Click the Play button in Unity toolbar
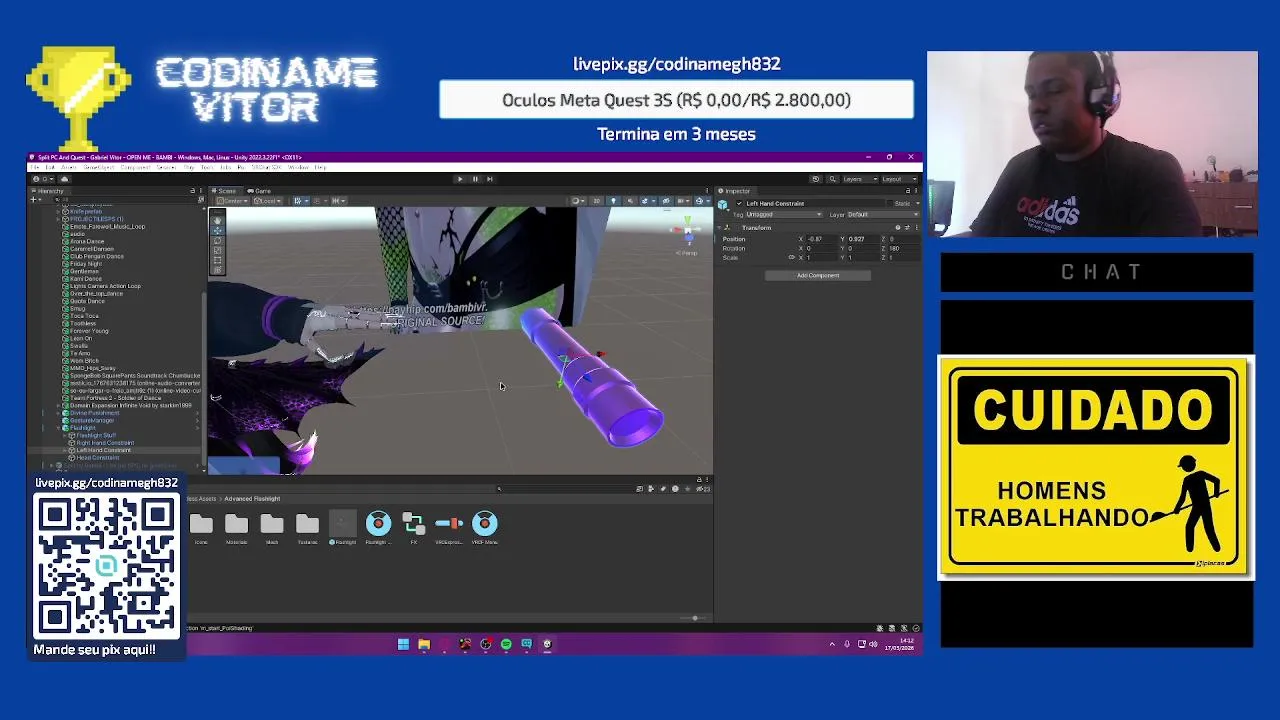 pos(460,179)
